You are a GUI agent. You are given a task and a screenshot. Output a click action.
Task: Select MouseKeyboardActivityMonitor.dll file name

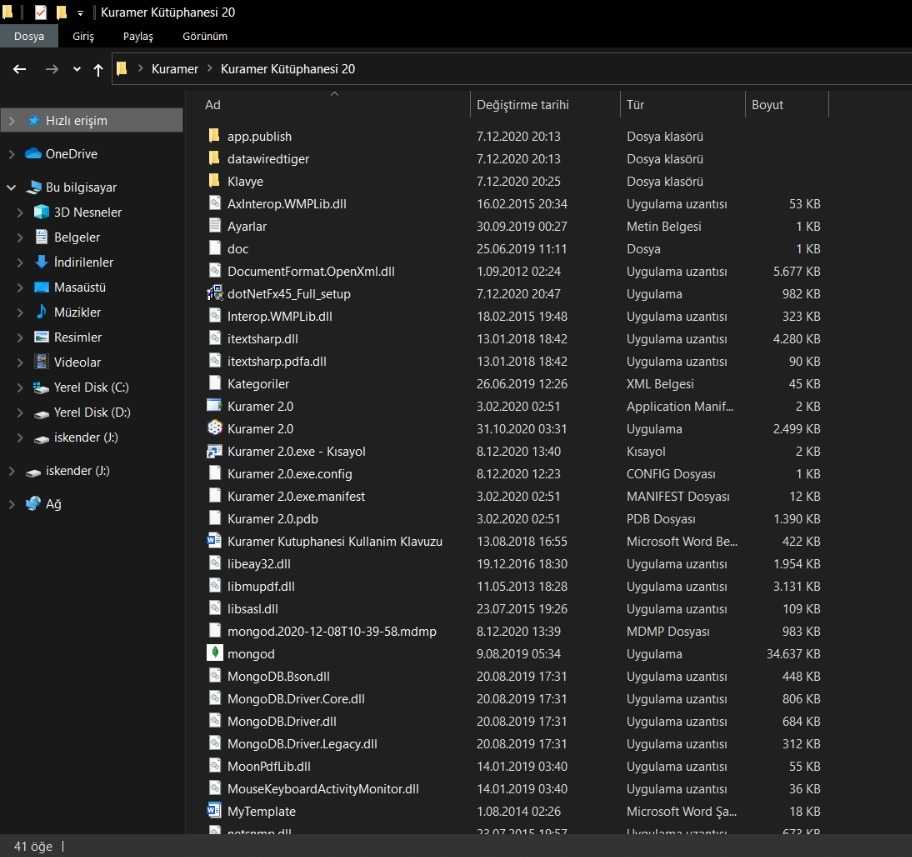[x=323, y=789]
